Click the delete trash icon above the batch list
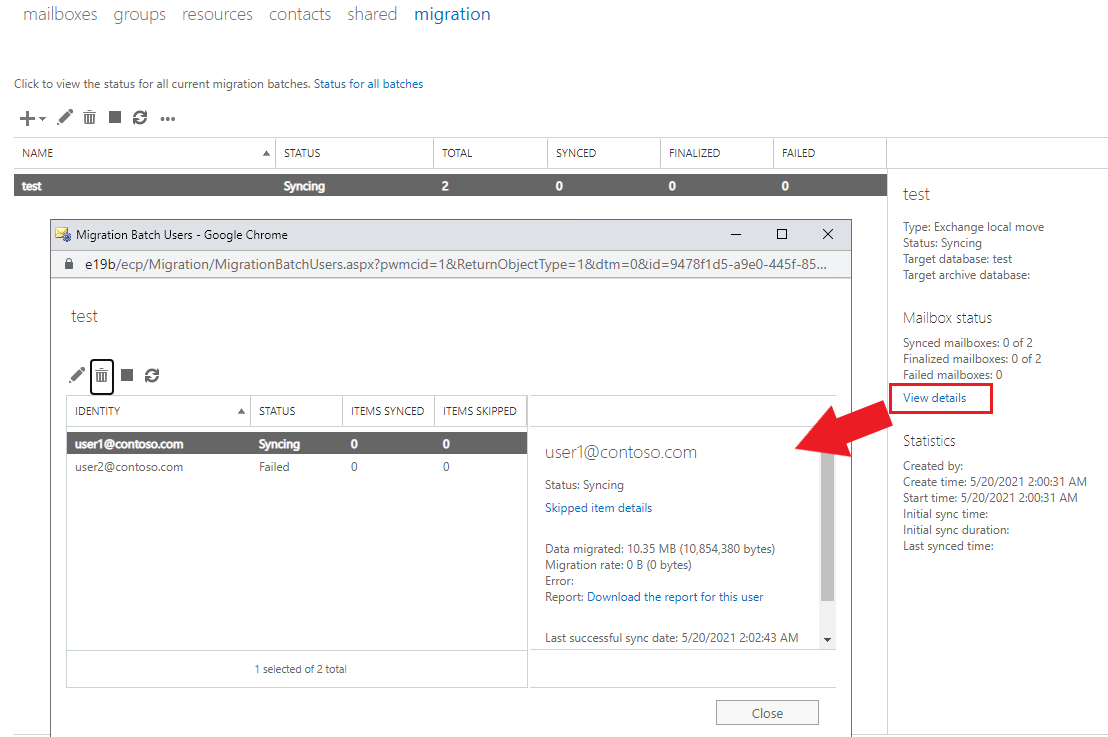Image resolution: width=1108 pixels, height=737 pixels. click(x=89, y=117)
